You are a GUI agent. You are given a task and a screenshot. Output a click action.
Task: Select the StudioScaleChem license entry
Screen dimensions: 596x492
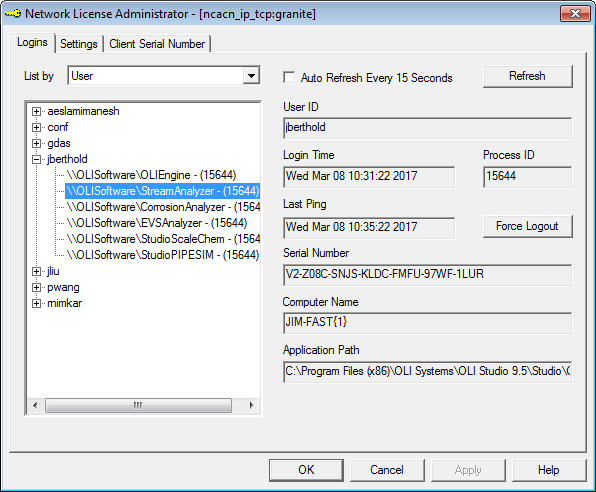click(163, 239)
